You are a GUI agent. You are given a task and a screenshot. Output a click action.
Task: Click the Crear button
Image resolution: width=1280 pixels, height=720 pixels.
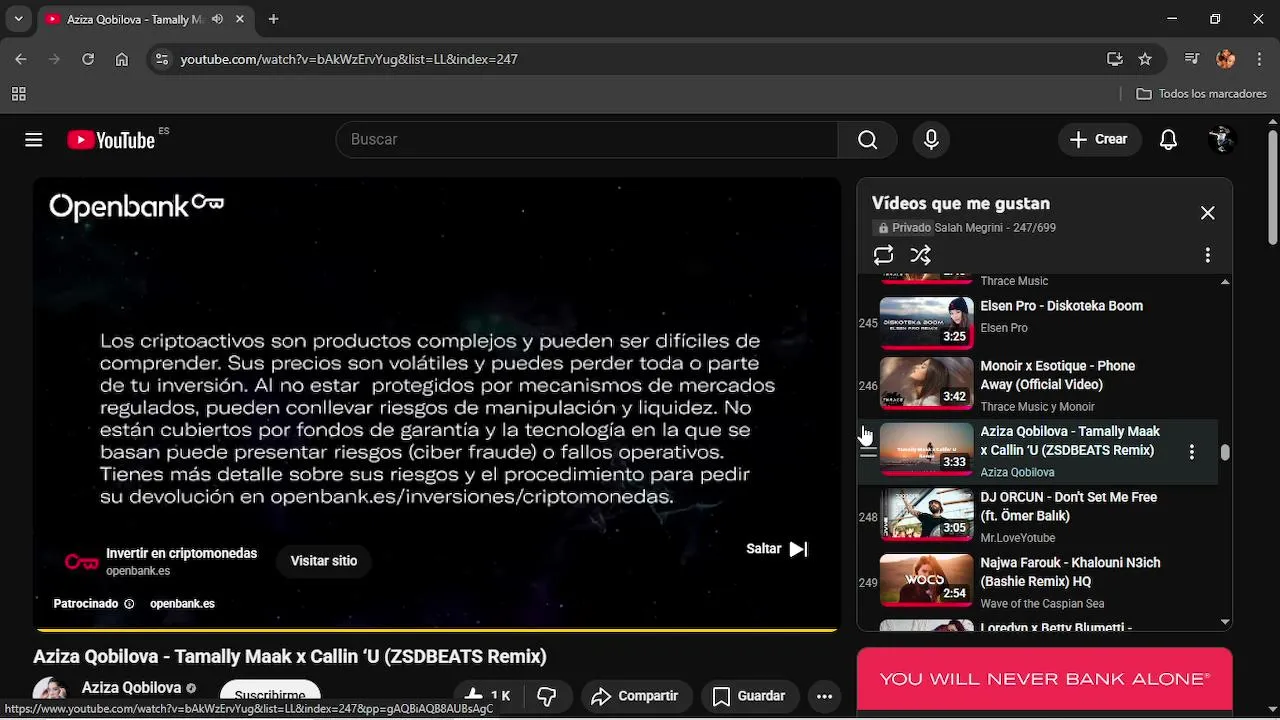(x=1098, y=140)
